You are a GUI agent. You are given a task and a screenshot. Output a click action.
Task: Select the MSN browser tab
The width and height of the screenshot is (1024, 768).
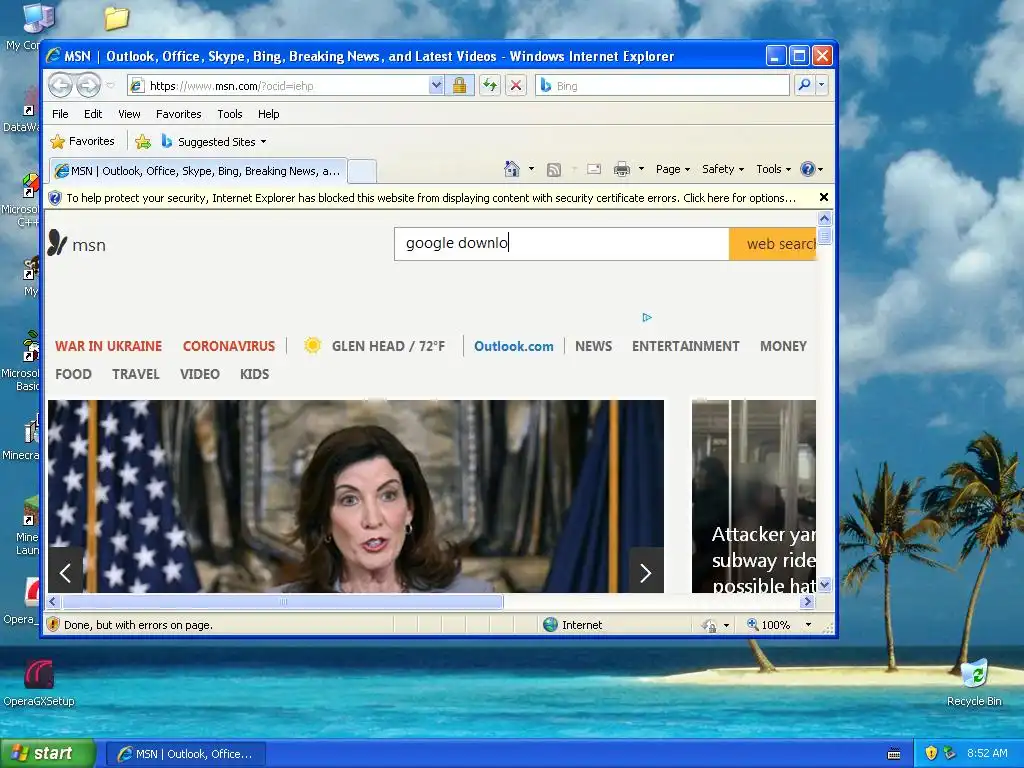pyautogui.click(x=198, y=171)
